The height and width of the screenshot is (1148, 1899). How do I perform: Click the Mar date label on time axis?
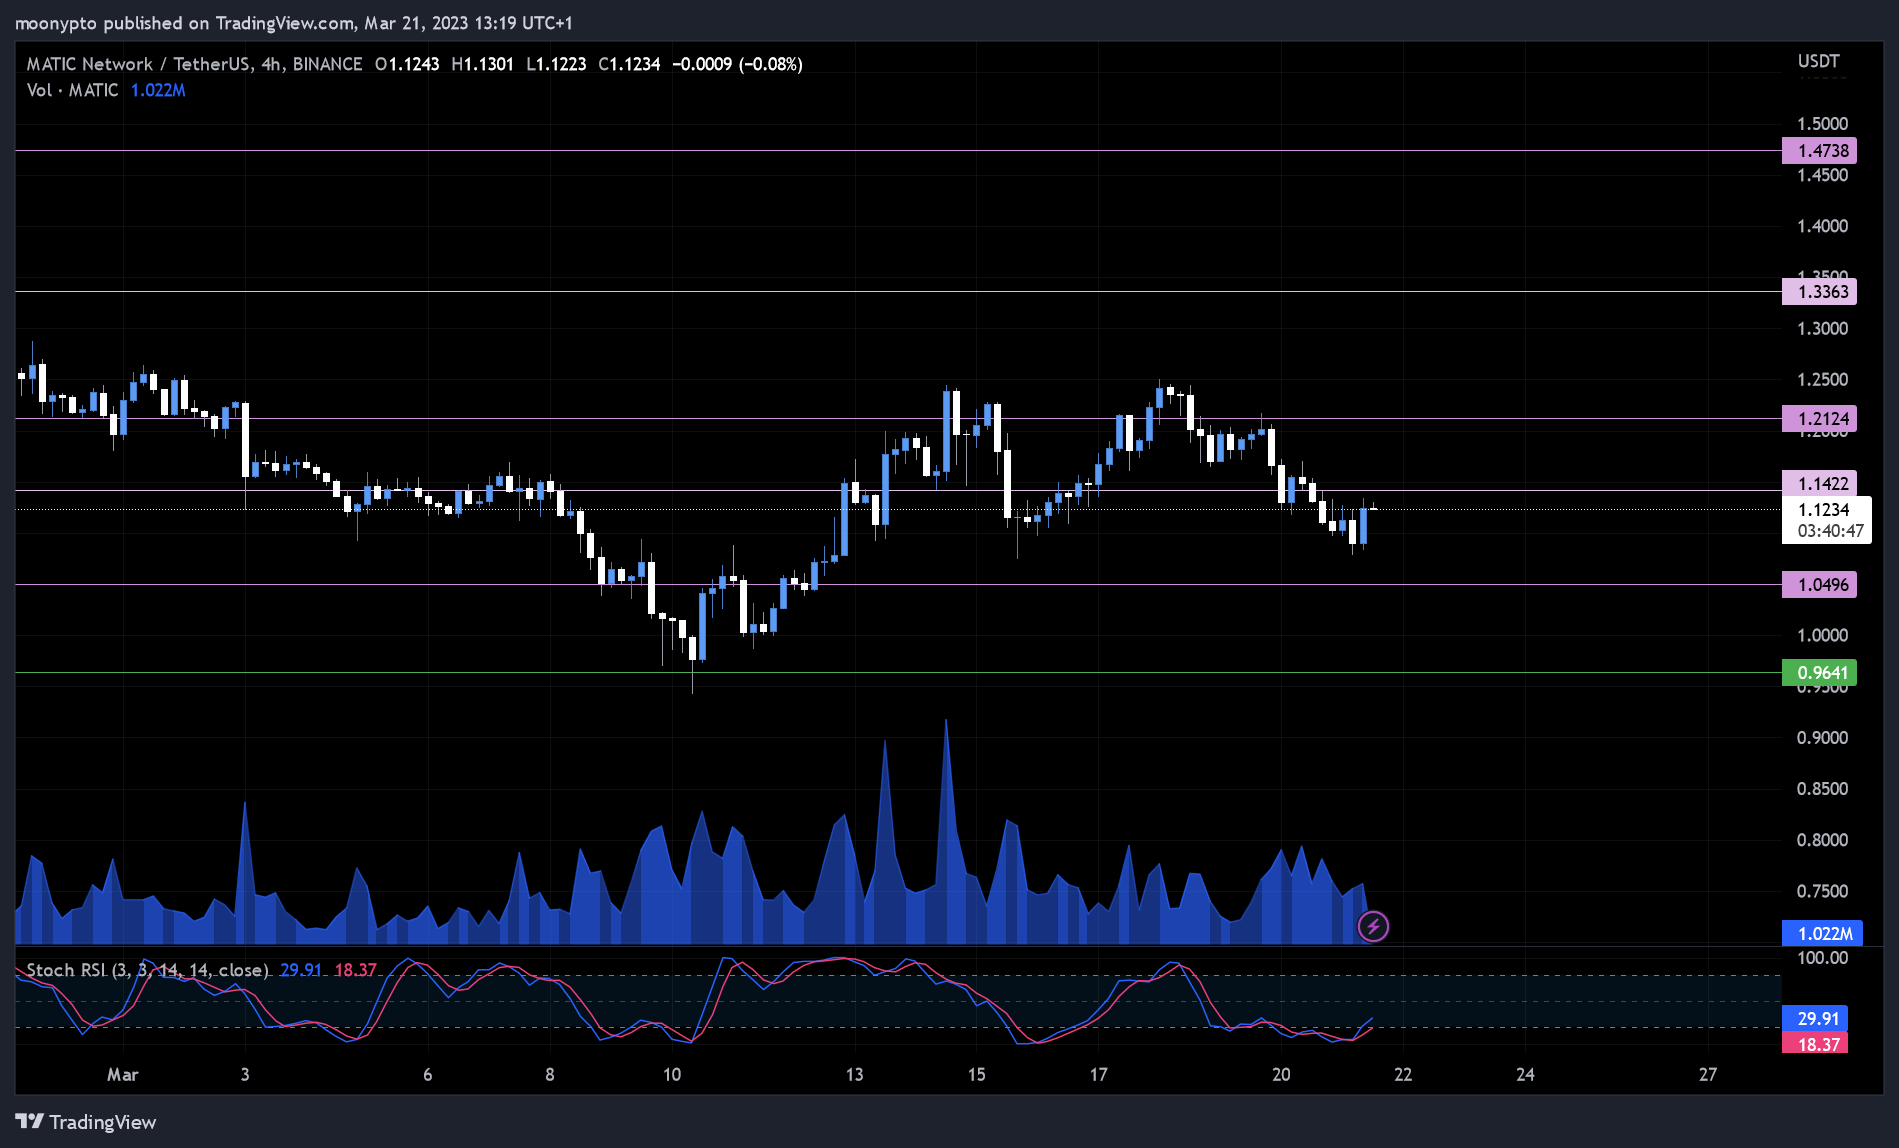pyautogui.click(x=123, y=1075)
